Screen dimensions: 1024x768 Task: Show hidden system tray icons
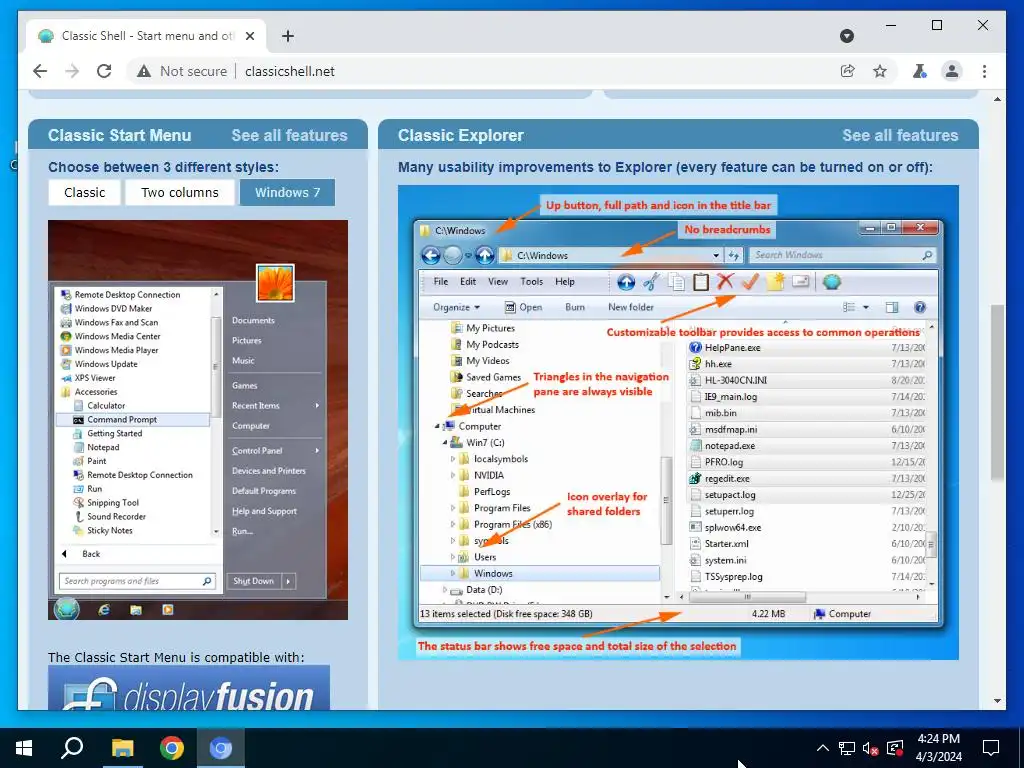pos(823,748)
